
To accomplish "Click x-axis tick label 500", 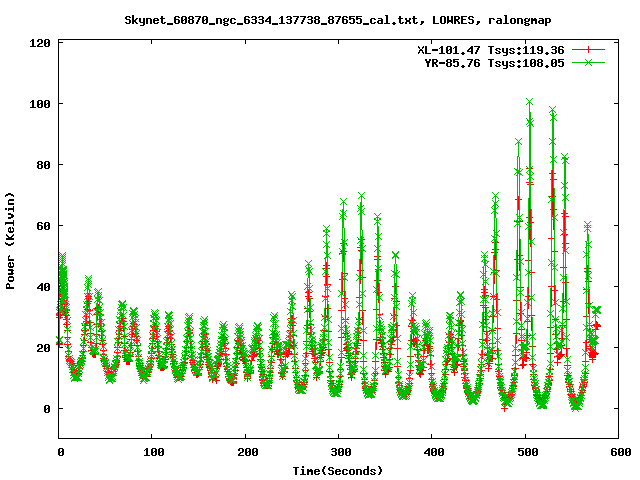I will 528,452.
